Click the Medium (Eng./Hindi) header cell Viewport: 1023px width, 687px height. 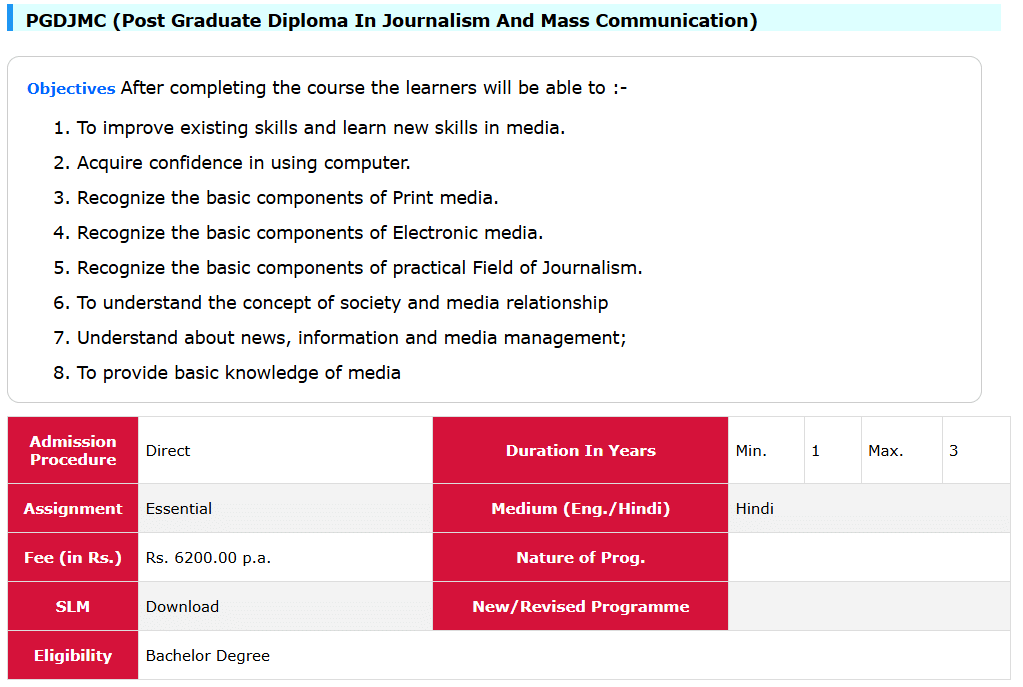coord(580,508)
